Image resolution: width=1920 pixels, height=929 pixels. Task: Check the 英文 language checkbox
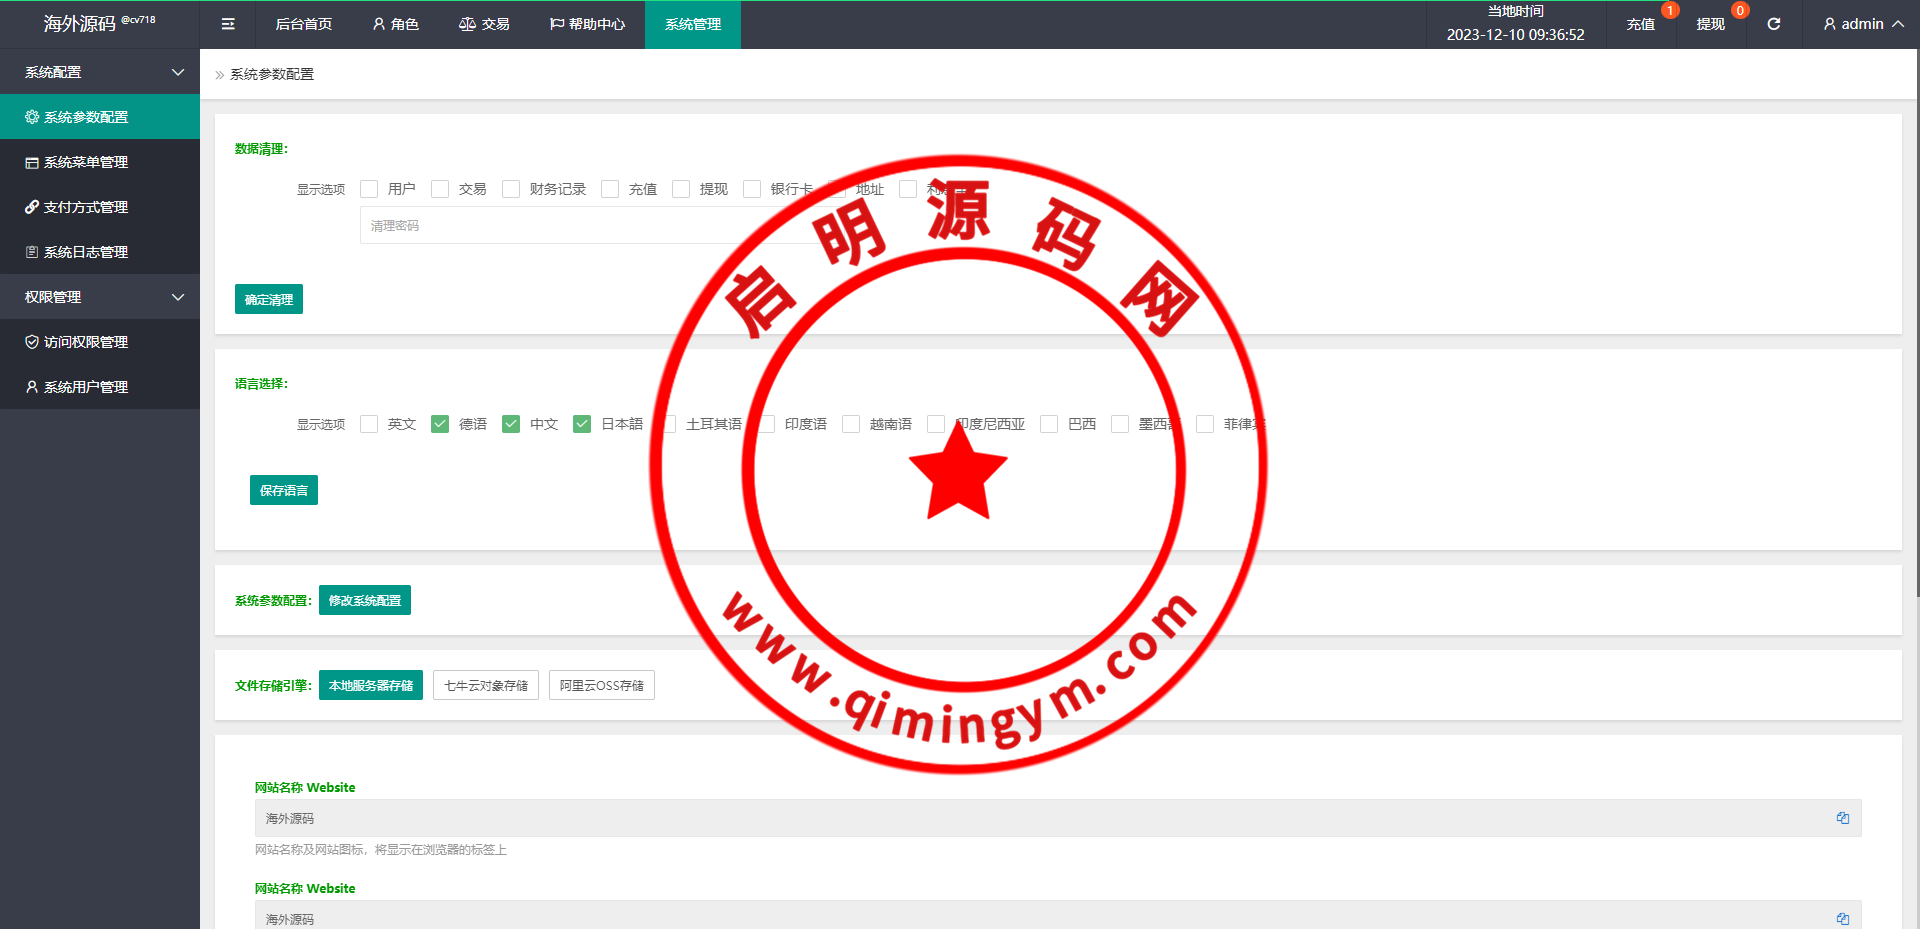369,424
